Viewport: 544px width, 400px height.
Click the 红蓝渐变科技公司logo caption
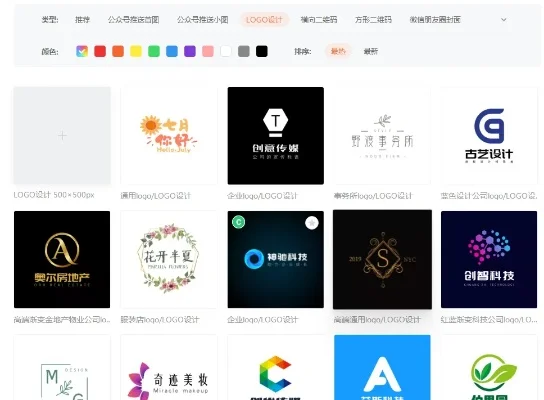tap(489, 320)
